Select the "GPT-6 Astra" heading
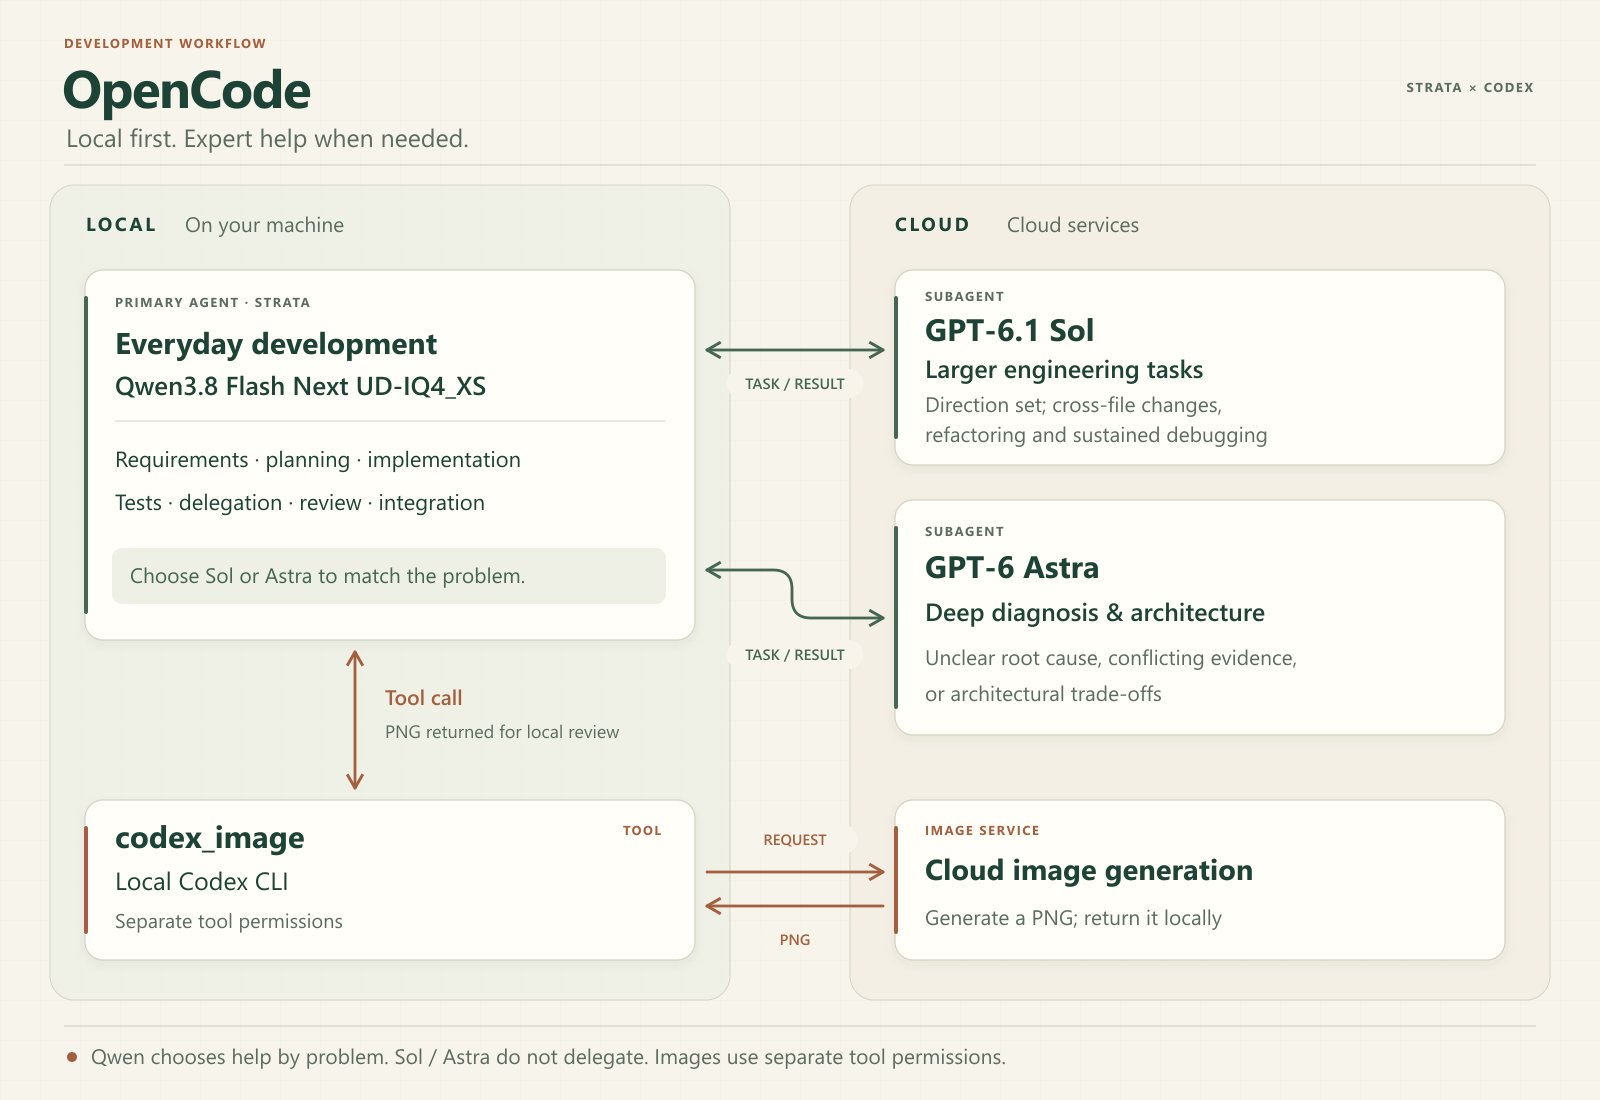 tap(1012, 568)
